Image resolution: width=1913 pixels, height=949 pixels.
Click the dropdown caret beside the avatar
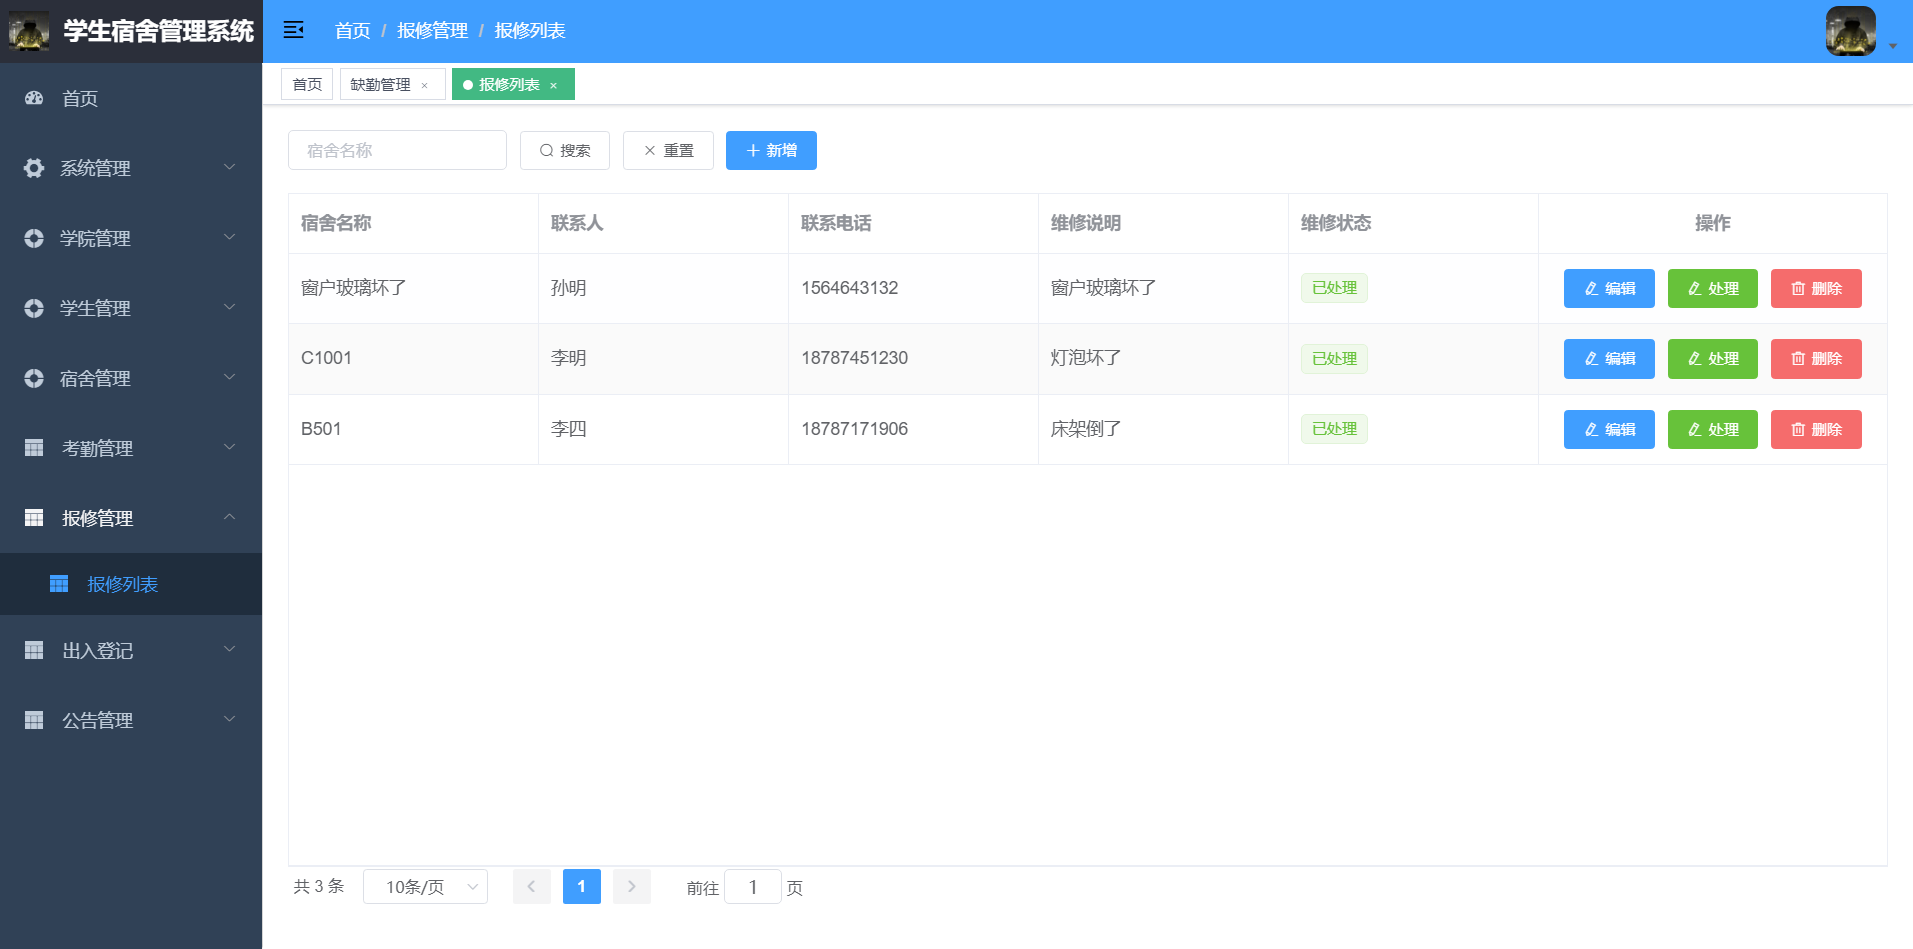1893,46
